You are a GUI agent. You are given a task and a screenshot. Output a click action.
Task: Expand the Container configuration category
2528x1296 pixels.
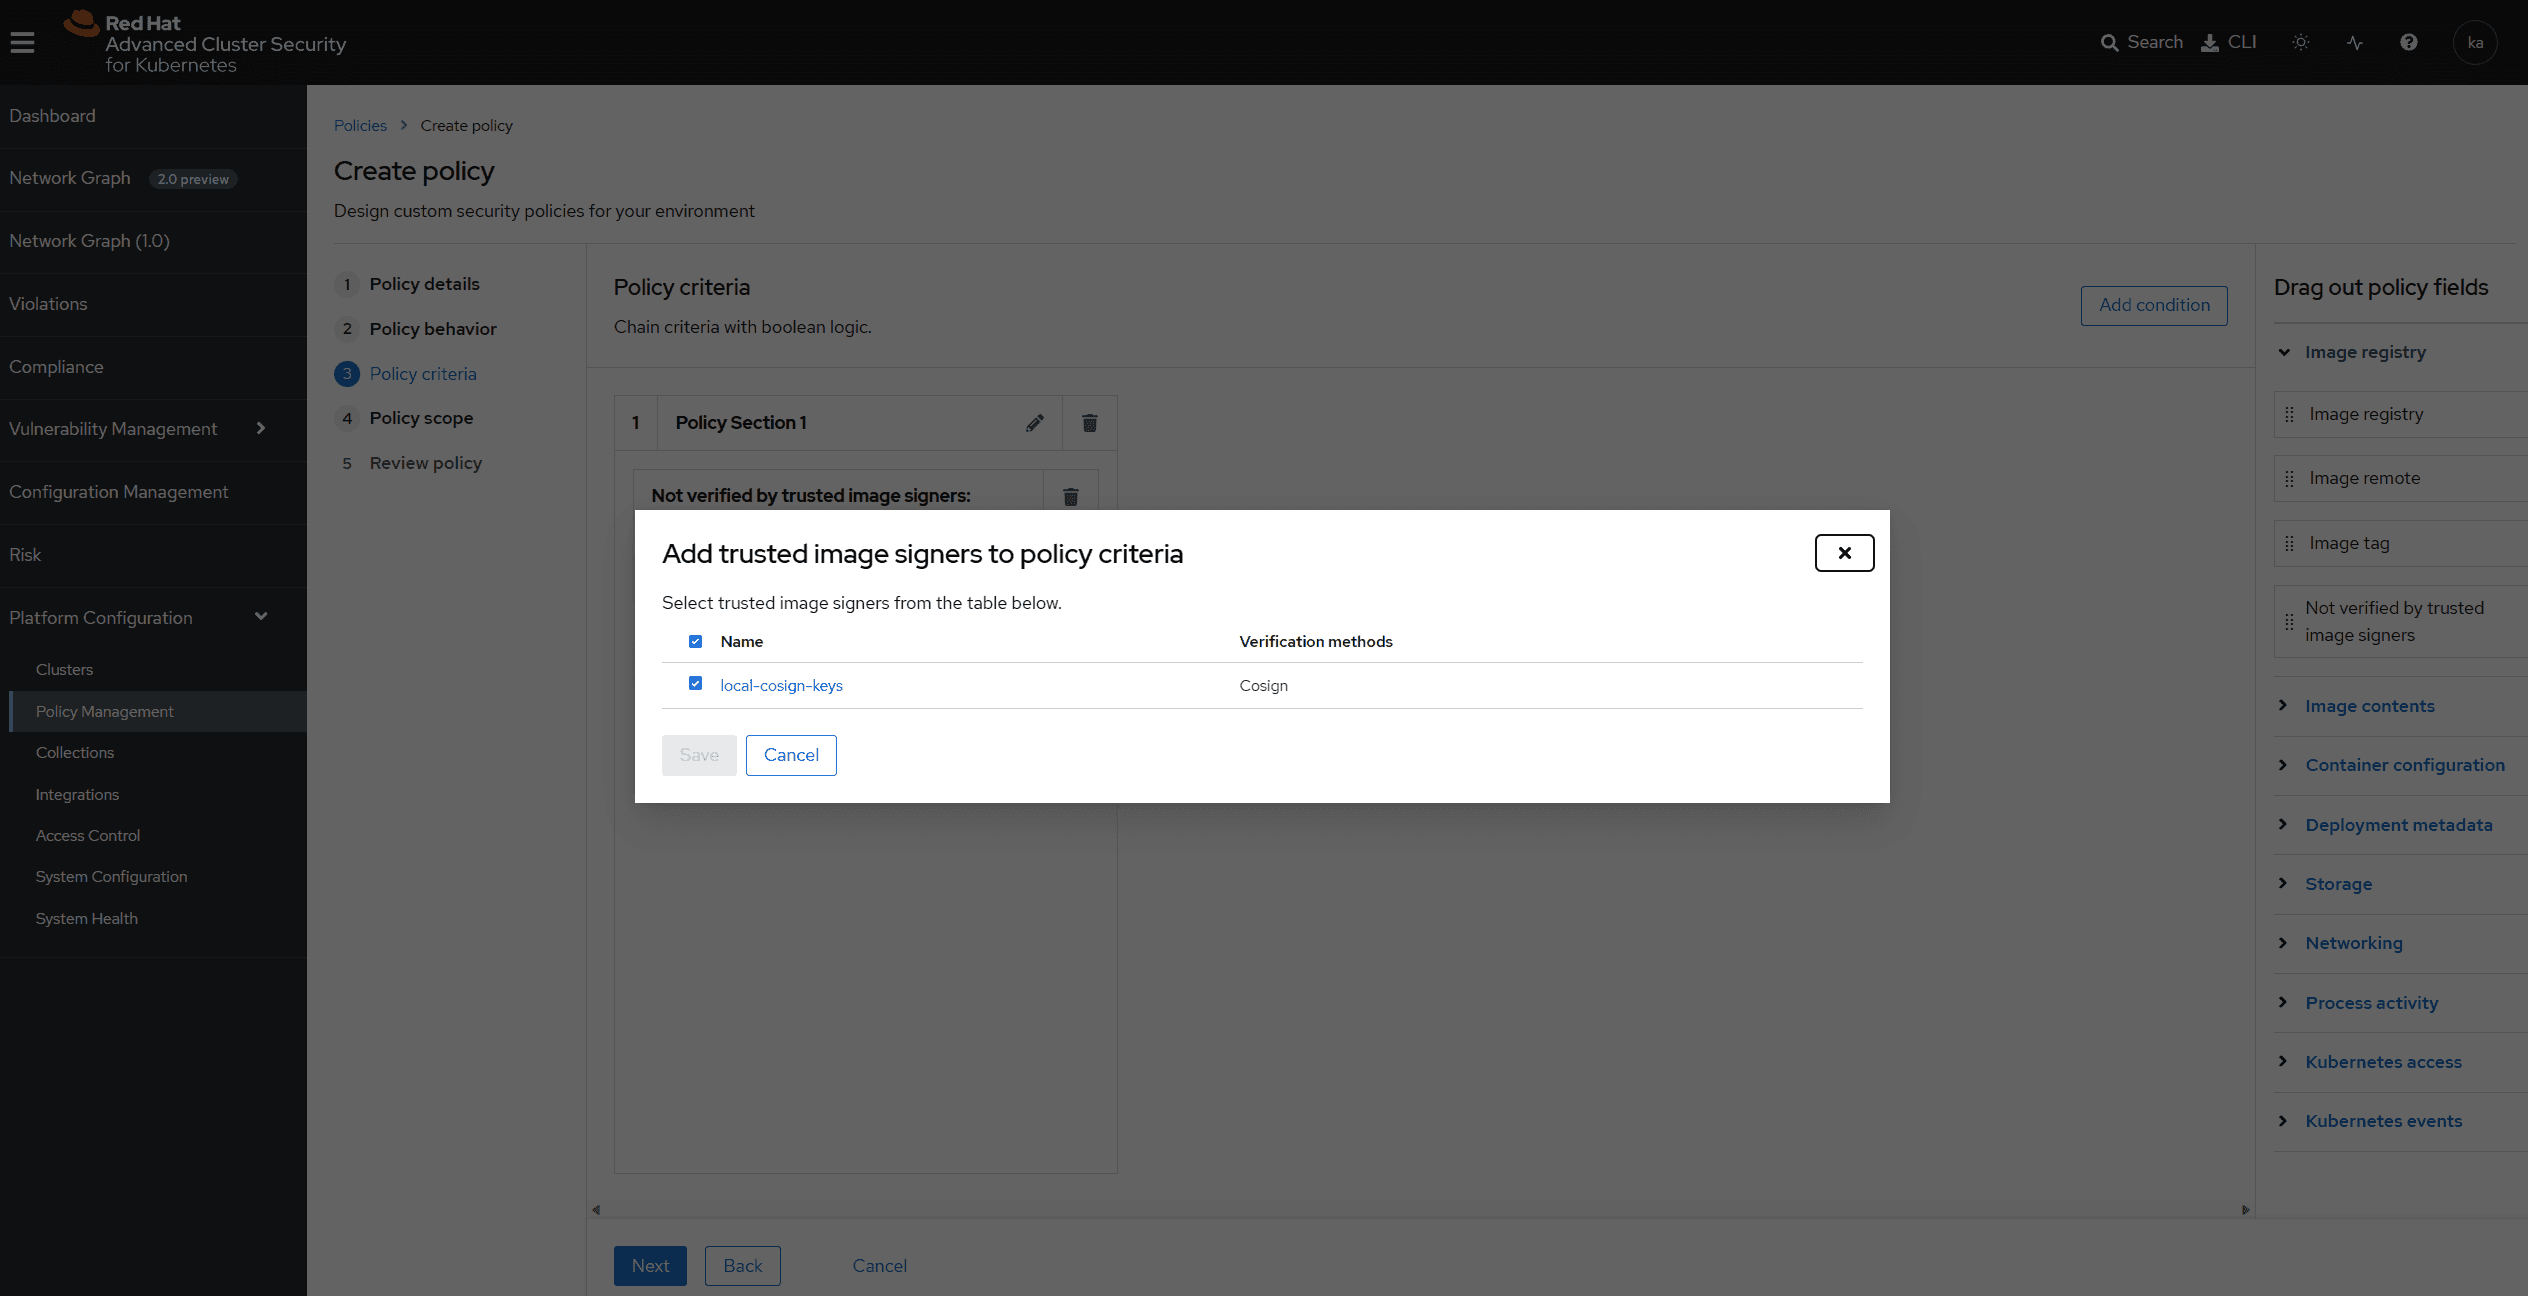pyautogui.click(x=2391, y=765)
